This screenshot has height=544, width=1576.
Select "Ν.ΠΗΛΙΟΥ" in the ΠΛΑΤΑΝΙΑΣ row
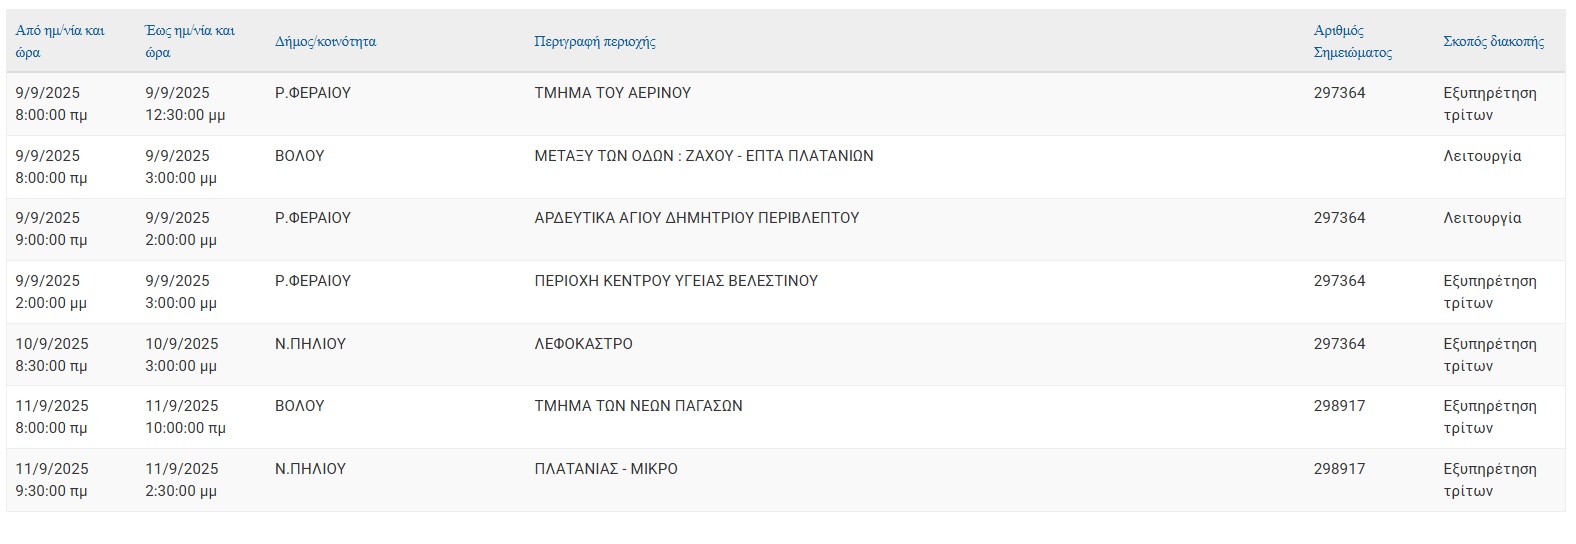310,469
